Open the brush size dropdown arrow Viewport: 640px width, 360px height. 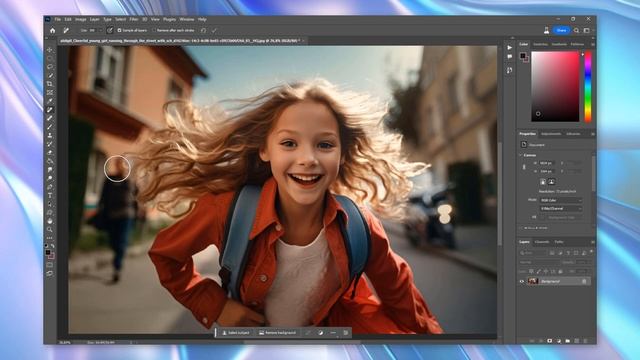coord(101,31)
